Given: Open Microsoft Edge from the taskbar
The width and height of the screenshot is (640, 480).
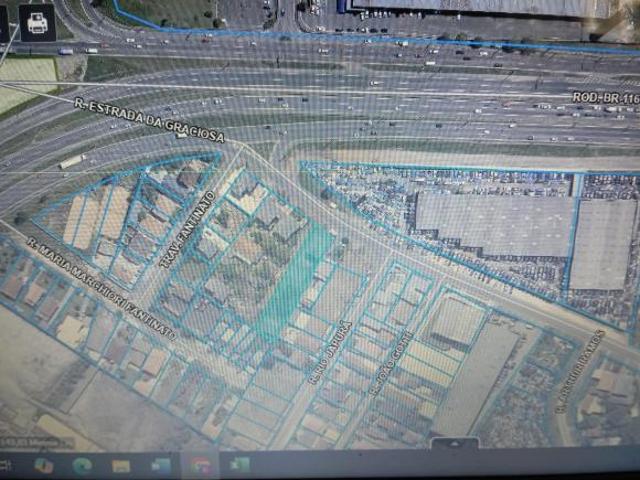Looking at the screenshot, I should 82,465.
